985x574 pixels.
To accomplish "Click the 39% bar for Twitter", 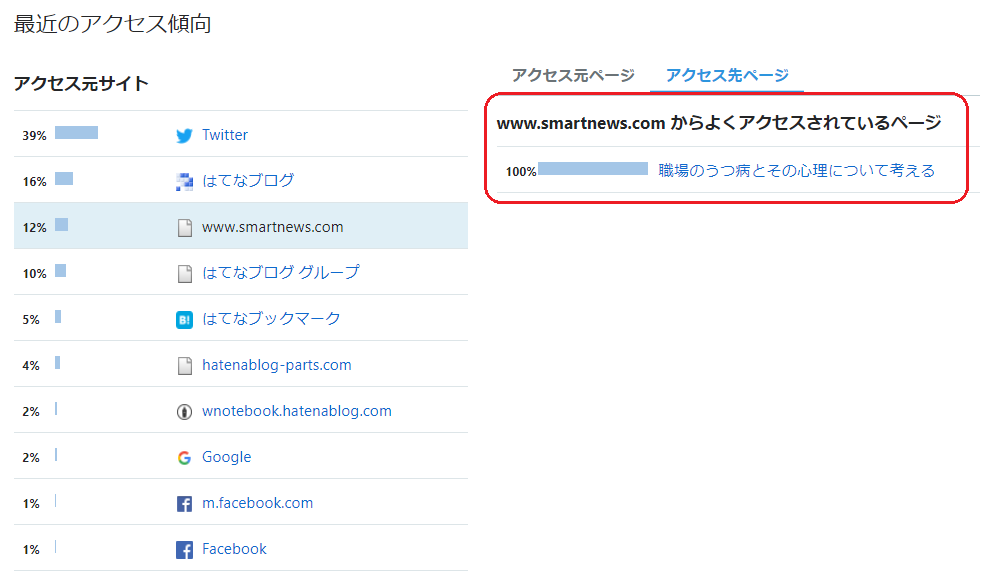I will [77, 133].
